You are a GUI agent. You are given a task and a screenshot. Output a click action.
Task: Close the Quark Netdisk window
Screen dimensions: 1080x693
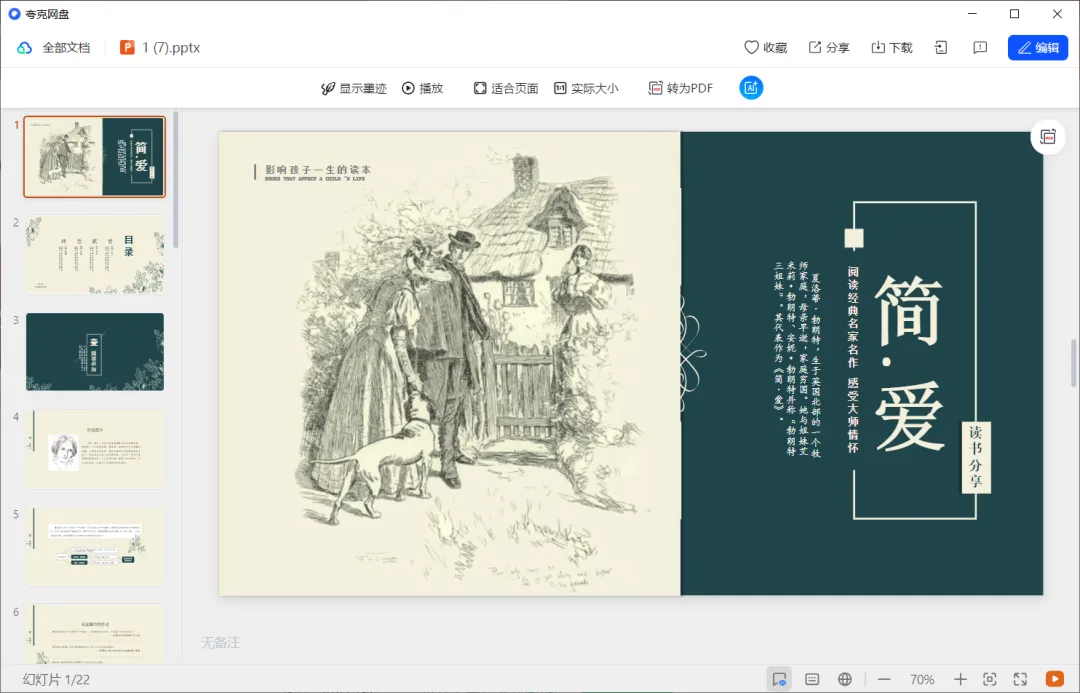tap(1057, 14)
